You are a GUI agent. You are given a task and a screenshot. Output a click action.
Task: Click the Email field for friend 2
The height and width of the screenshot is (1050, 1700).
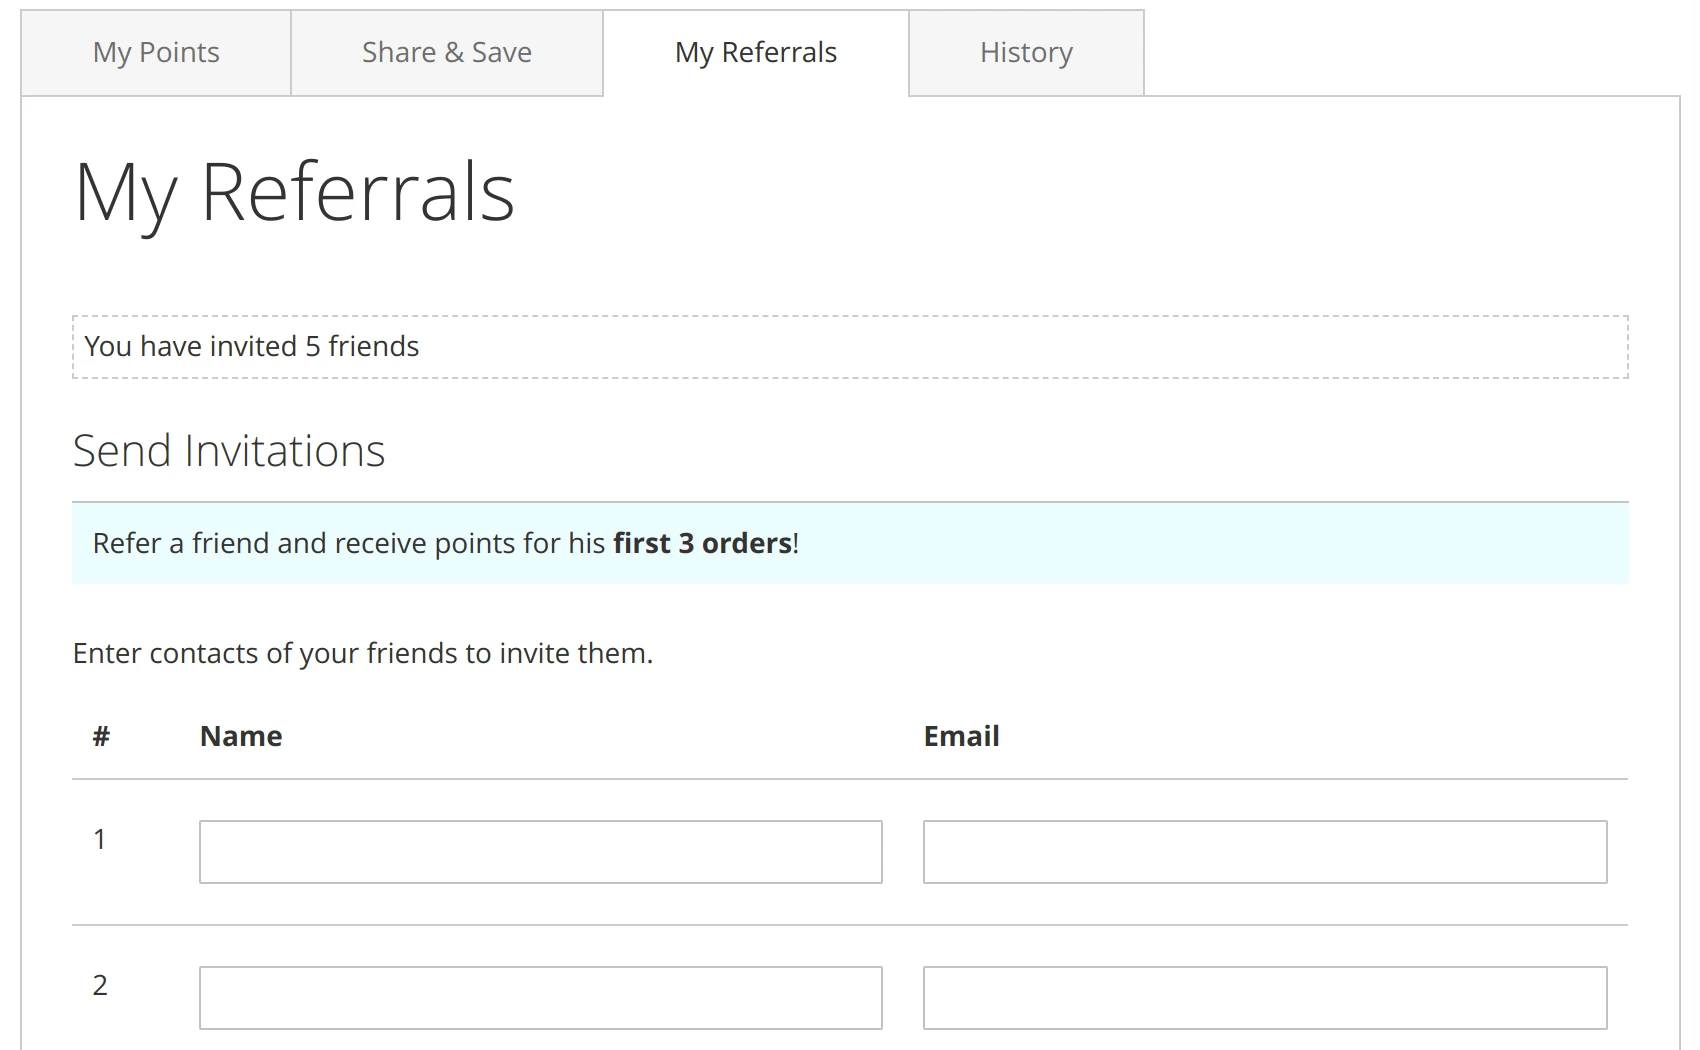1265,997
